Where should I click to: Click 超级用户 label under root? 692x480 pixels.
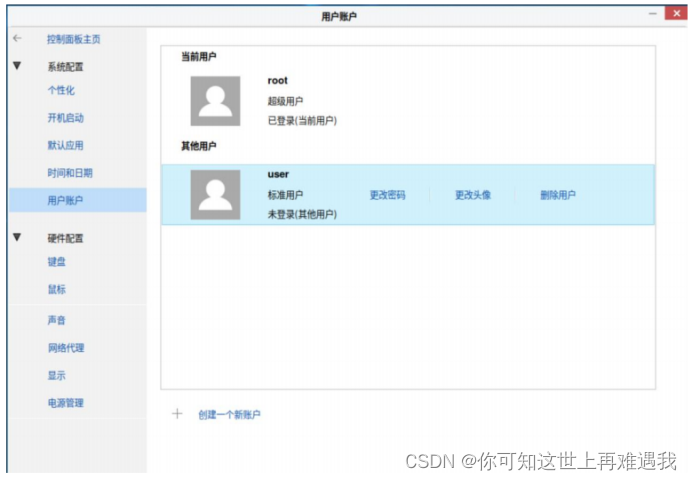click(x=286, y=101)
